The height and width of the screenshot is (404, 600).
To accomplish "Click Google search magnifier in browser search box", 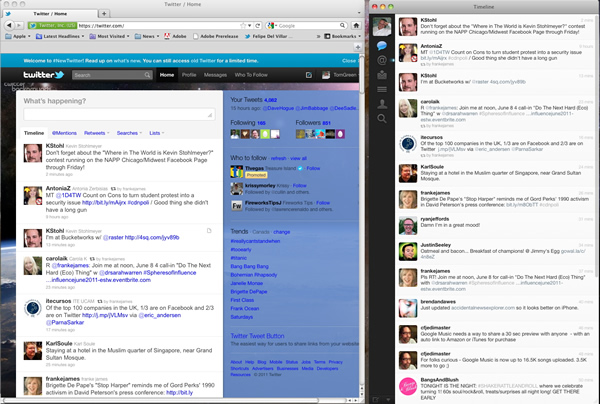I will [342, 26].
